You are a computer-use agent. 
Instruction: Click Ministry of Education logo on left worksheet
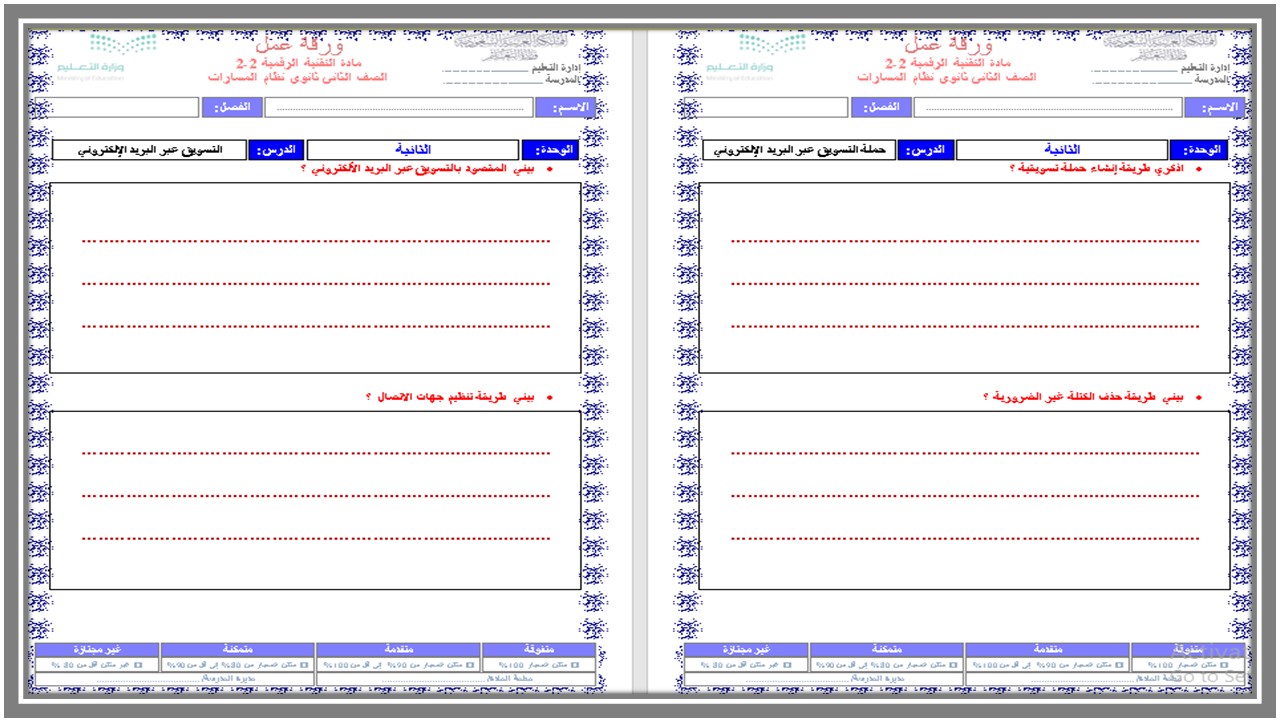(x=108, y=55)
